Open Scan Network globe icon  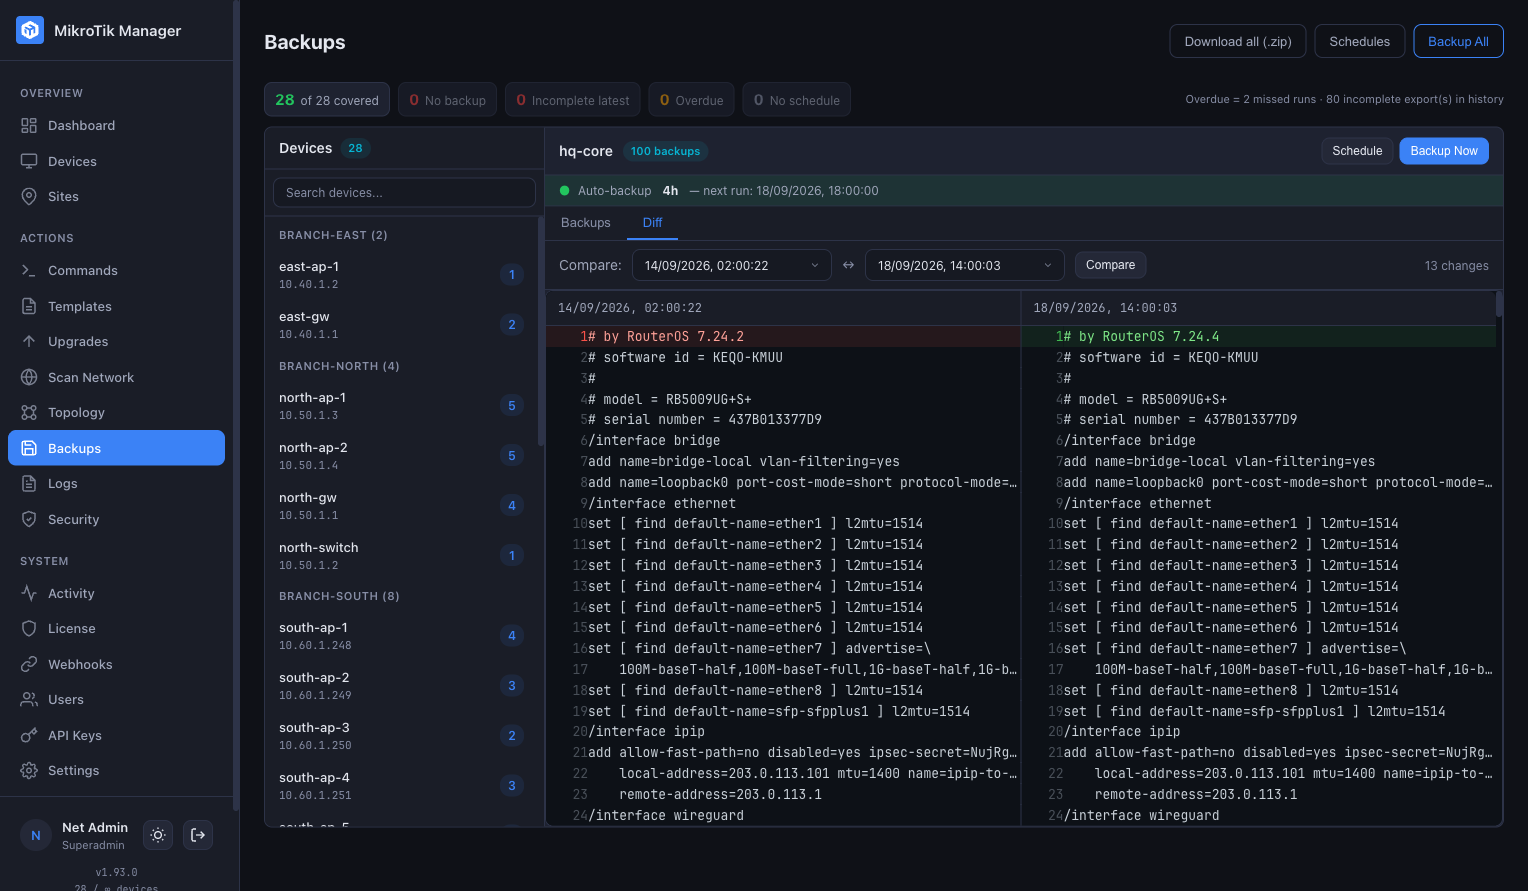pos(29,377)
